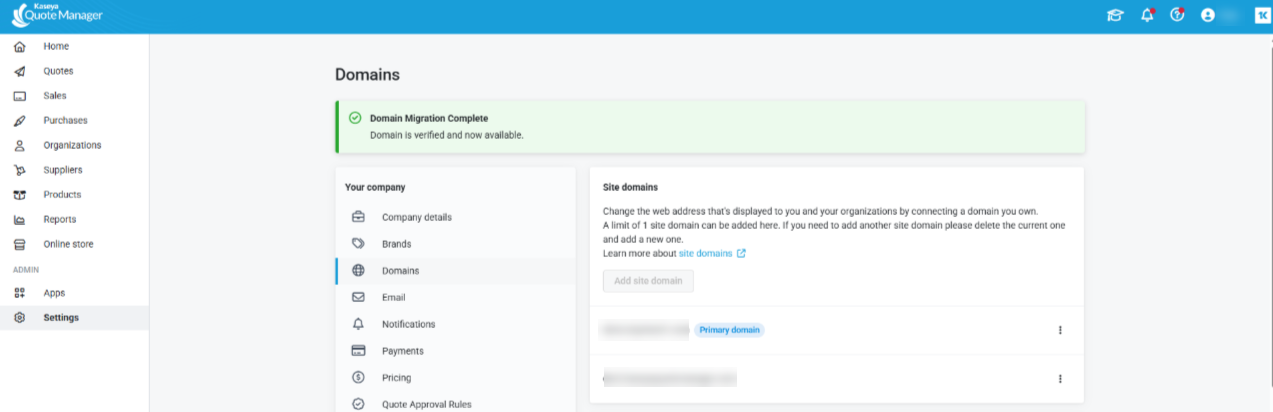Click the Domain Migration Complete checkmark icon

click(355, 118)
